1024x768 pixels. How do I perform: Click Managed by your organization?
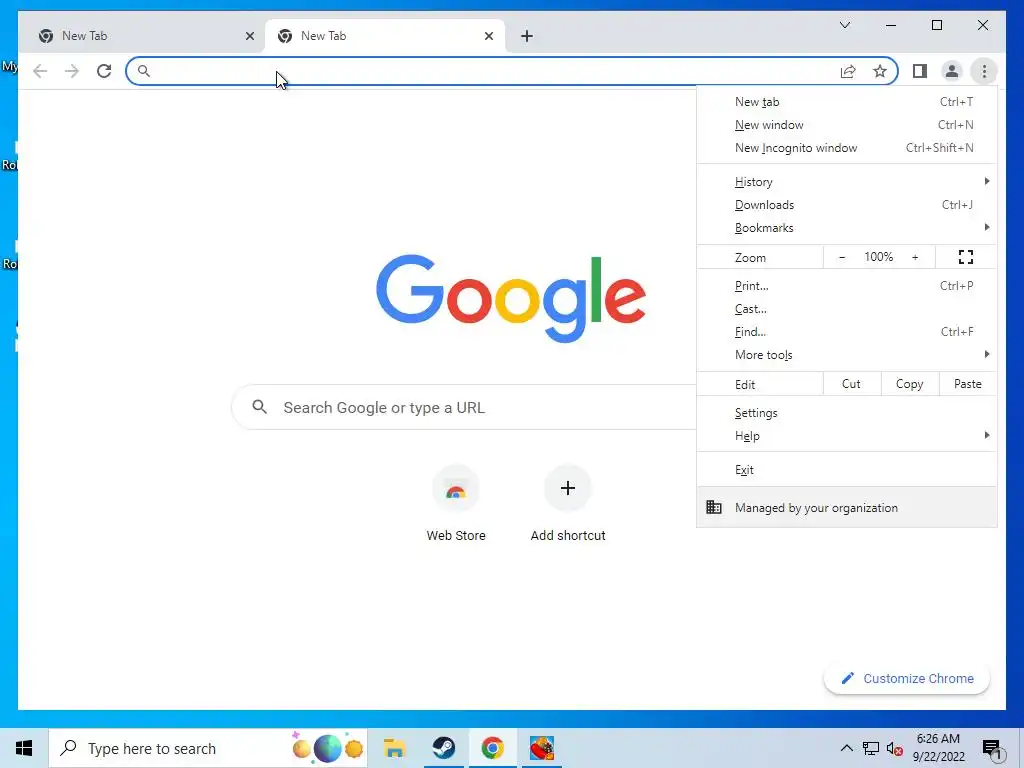coord(846,507)
